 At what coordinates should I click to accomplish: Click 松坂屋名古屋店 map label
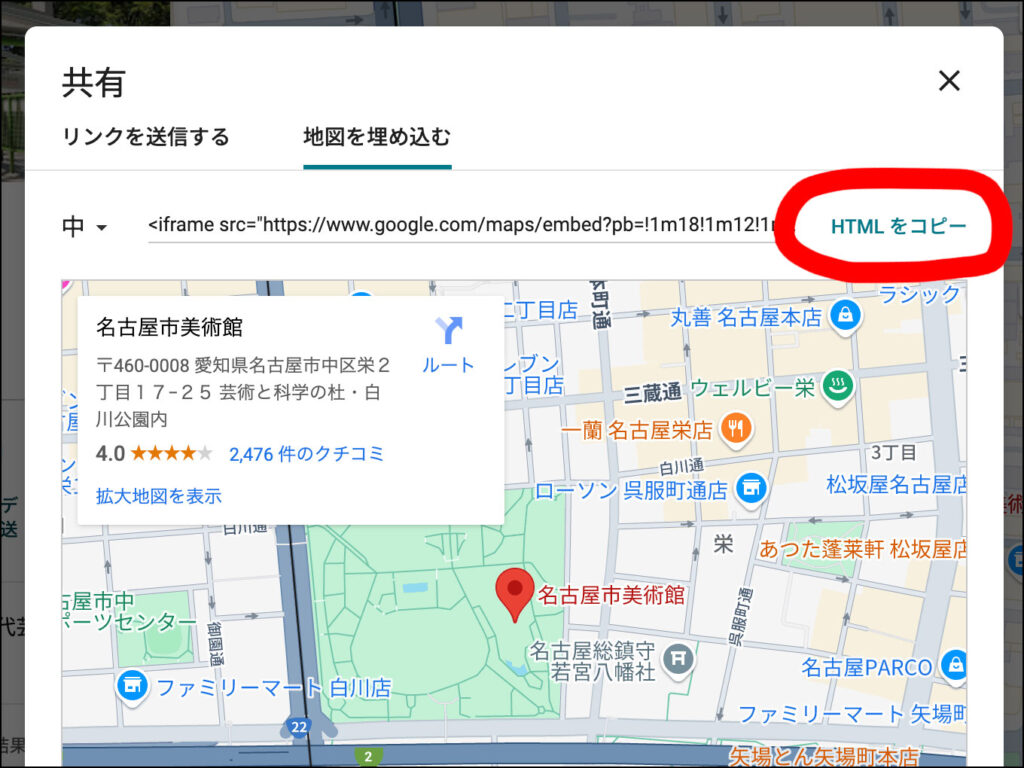(x=896, y=485)
